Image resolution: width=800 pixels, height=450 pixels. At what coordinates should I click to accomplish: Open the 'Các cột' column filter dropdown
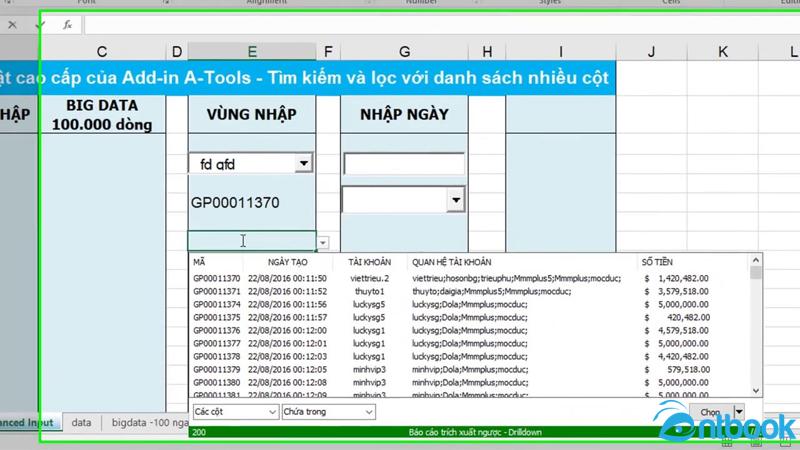pos(236,412)
